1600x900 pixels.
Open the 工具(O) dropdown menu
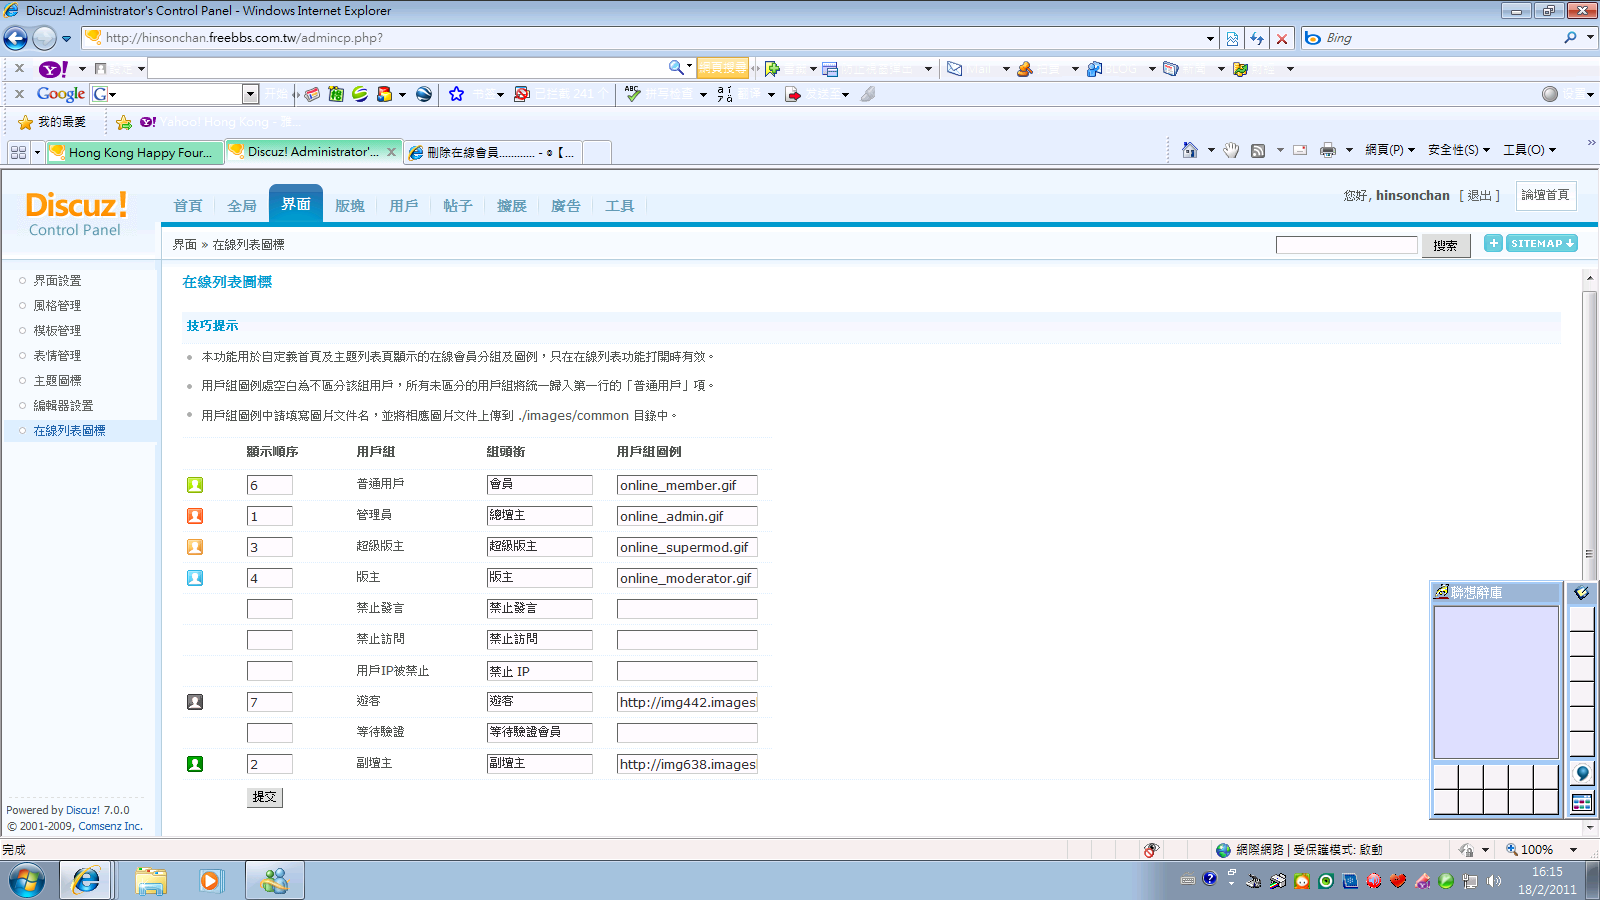(1529, 150)
